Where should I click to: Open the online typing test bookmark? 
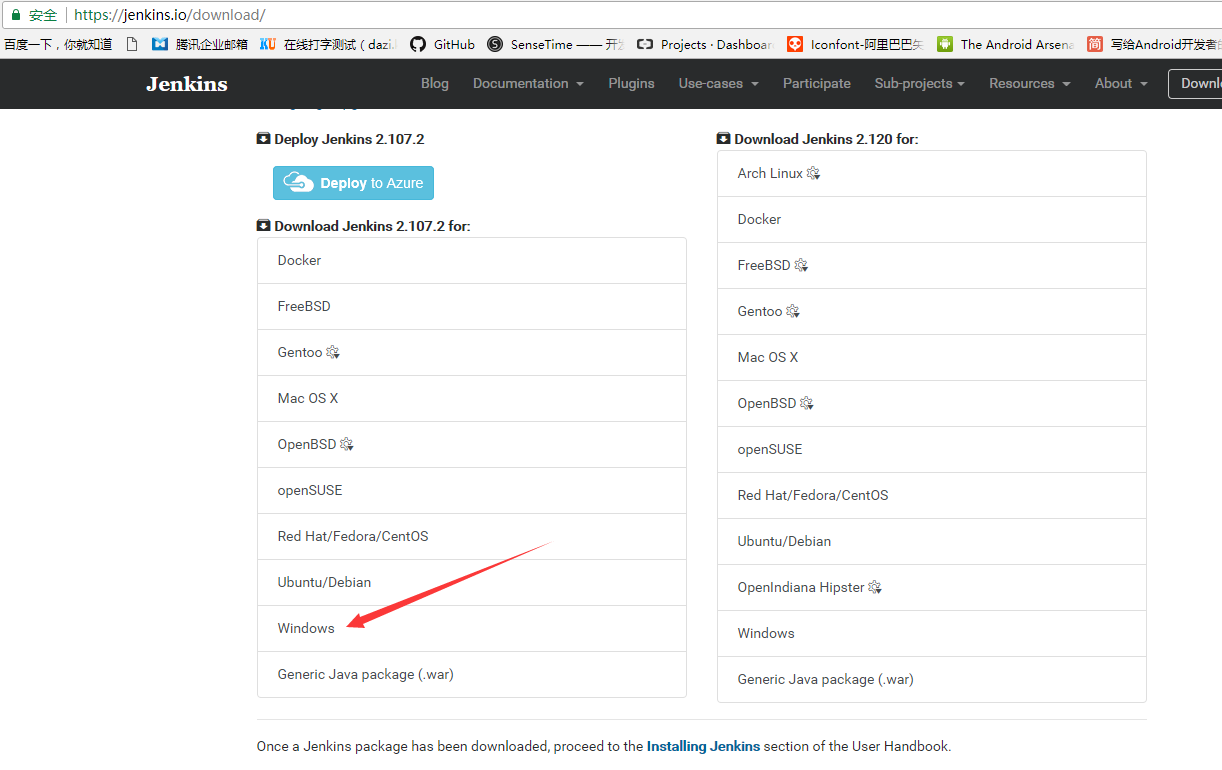pos(328,44)
